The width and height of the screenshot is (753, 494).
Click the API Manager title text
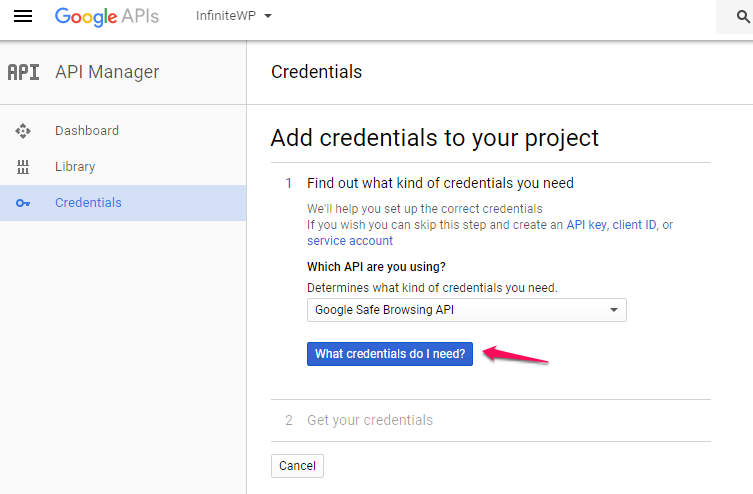click(107, 72)
